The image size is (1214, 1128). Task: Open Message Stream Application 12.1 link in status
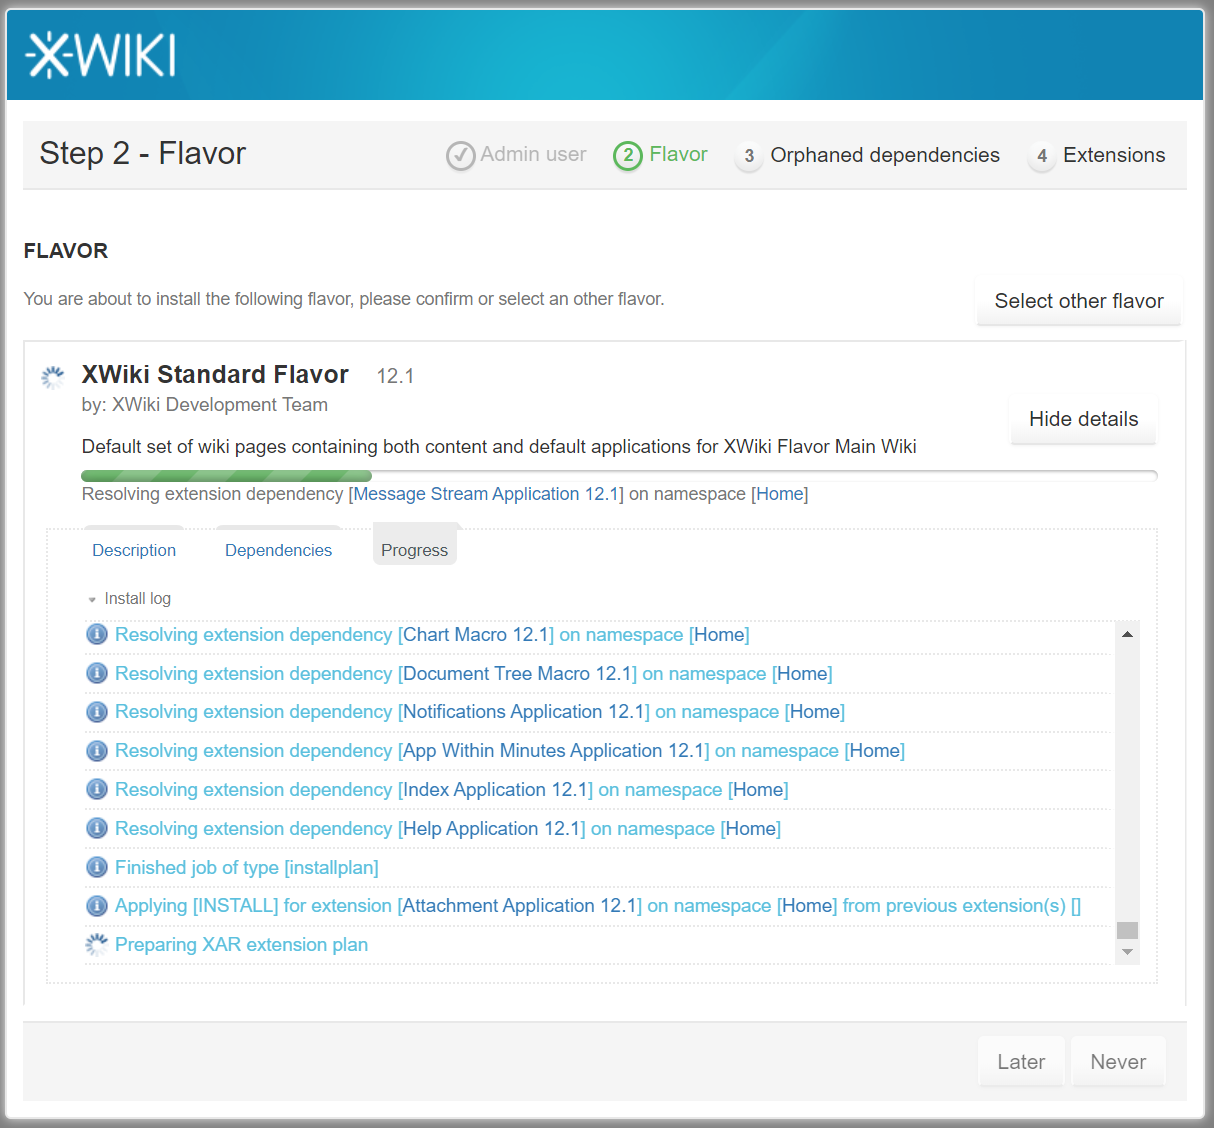pos(486,494)
